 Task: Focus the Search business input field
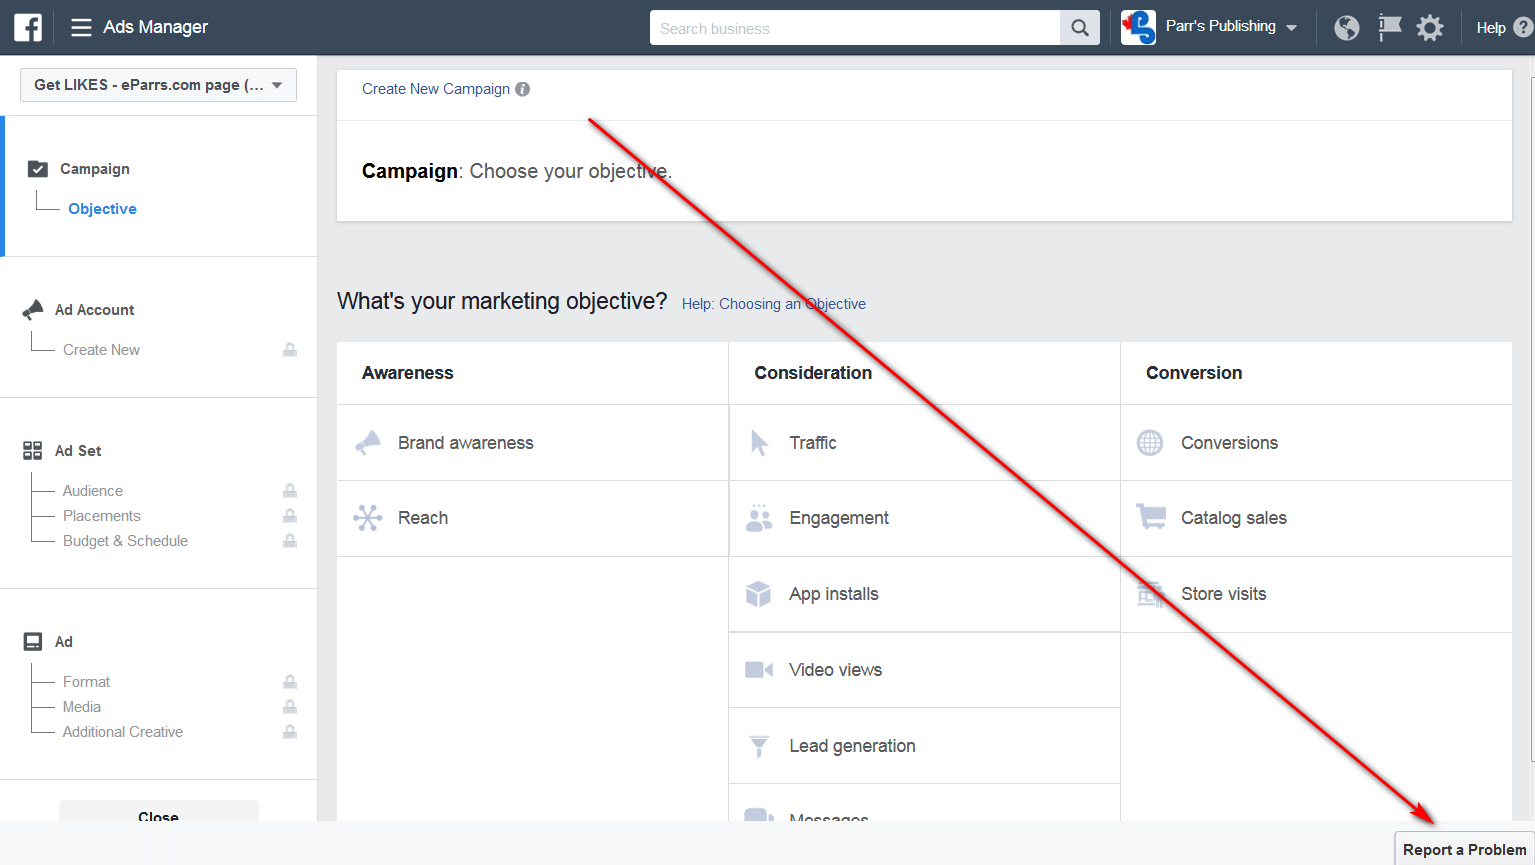(x=855, y=28)
